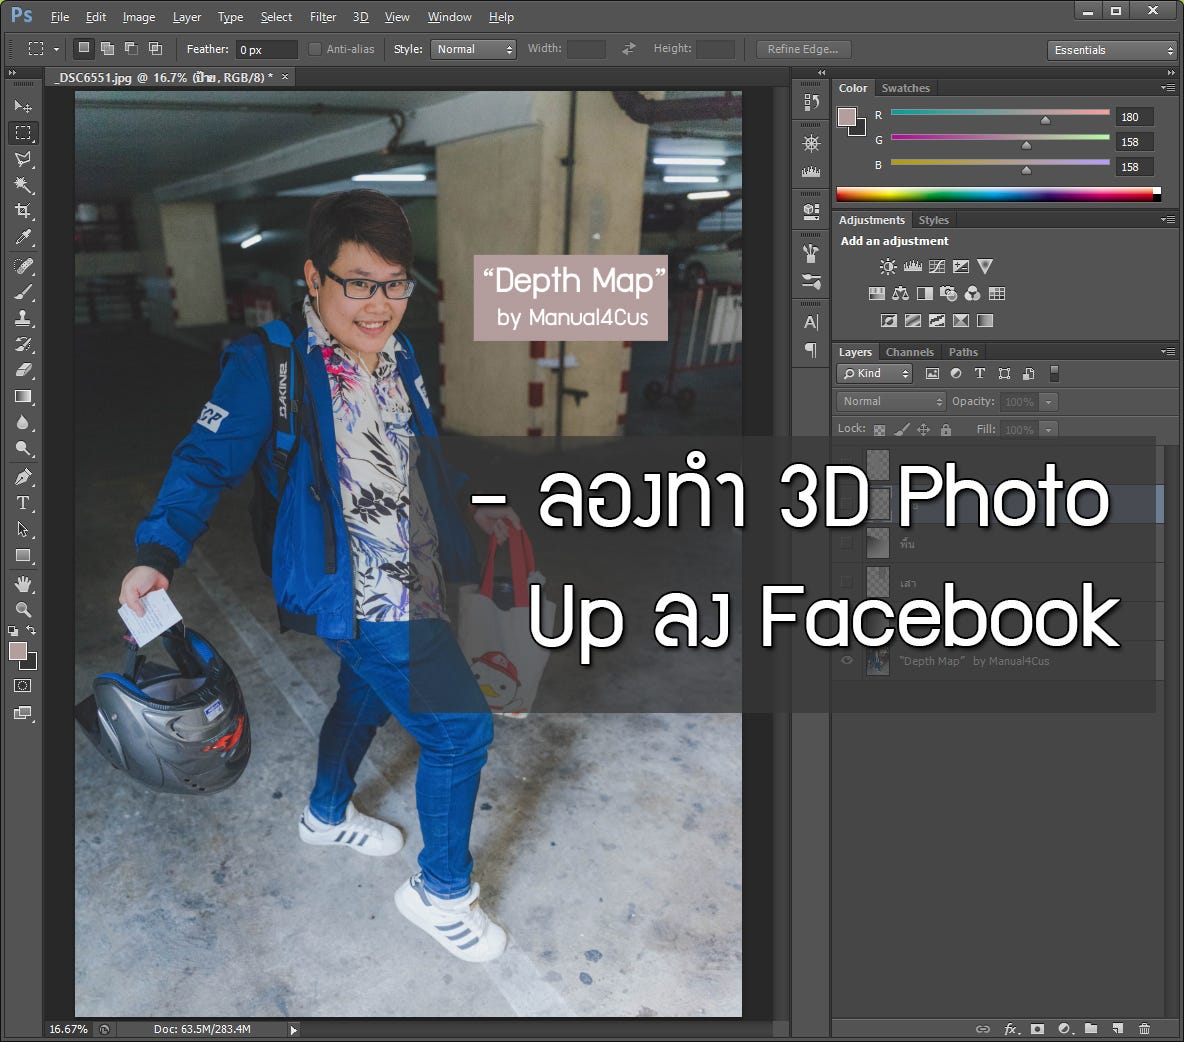Open the Filter menu
Screen dimensions: 1184x1042
point(322,17)
